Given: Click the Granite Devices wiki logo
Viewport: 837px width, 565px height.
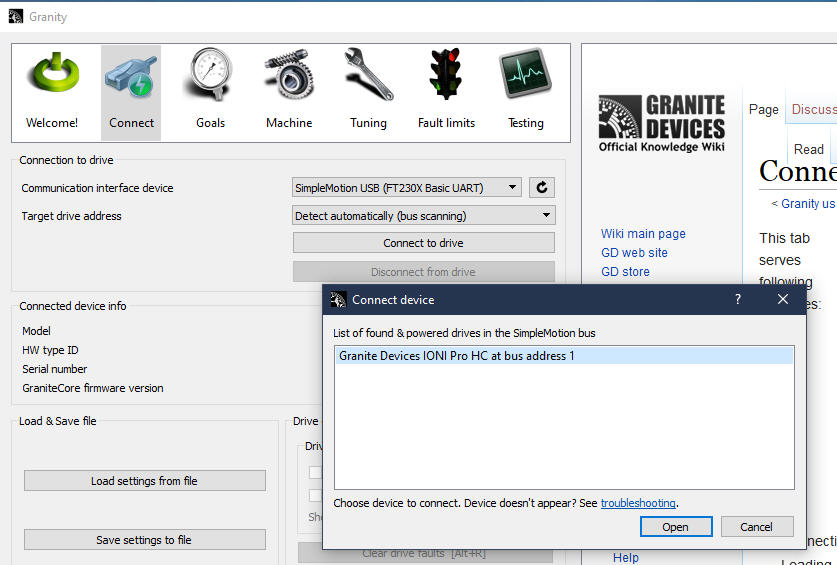Looking at the screenshot, I should coord(661,123).
